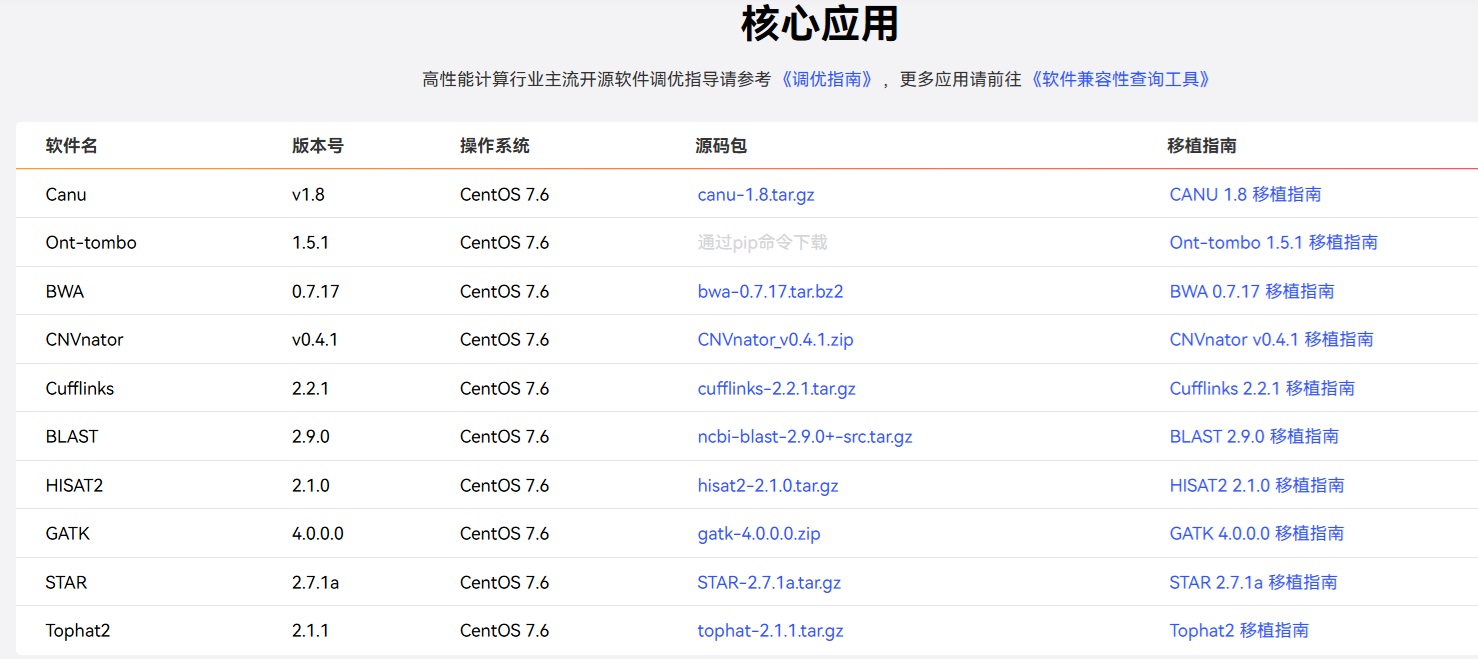Click the 2.2.1 version cell
The height and width of the screenshot is (659, 1478).
click(311, 388)
